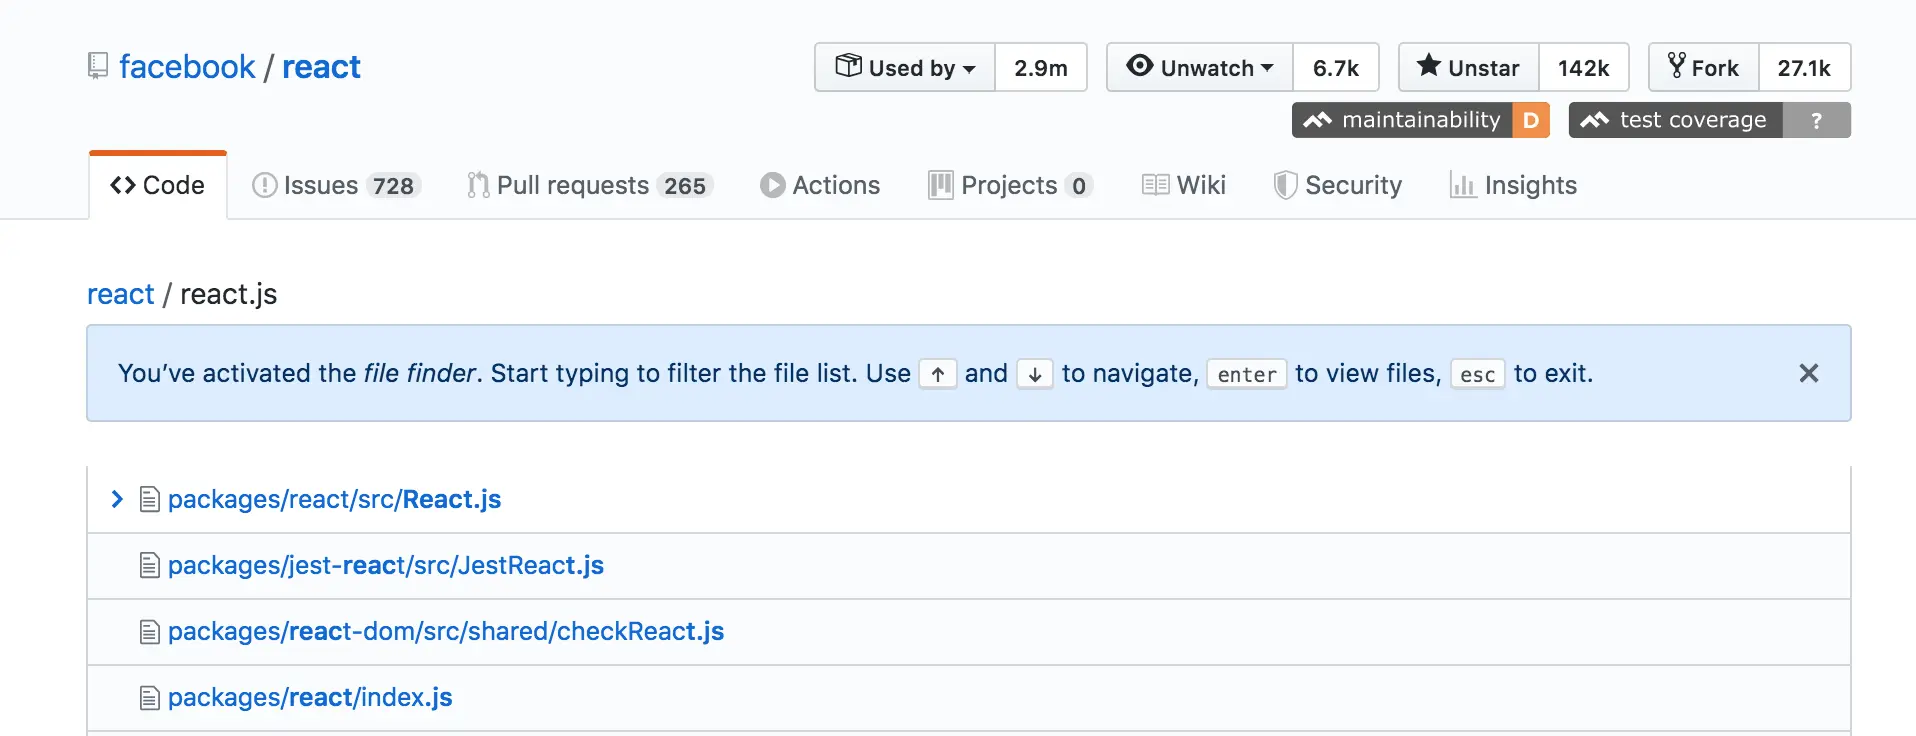1916x736 pixels.
Task: Go to the Insights tab
Action: tap(1513, 186)
